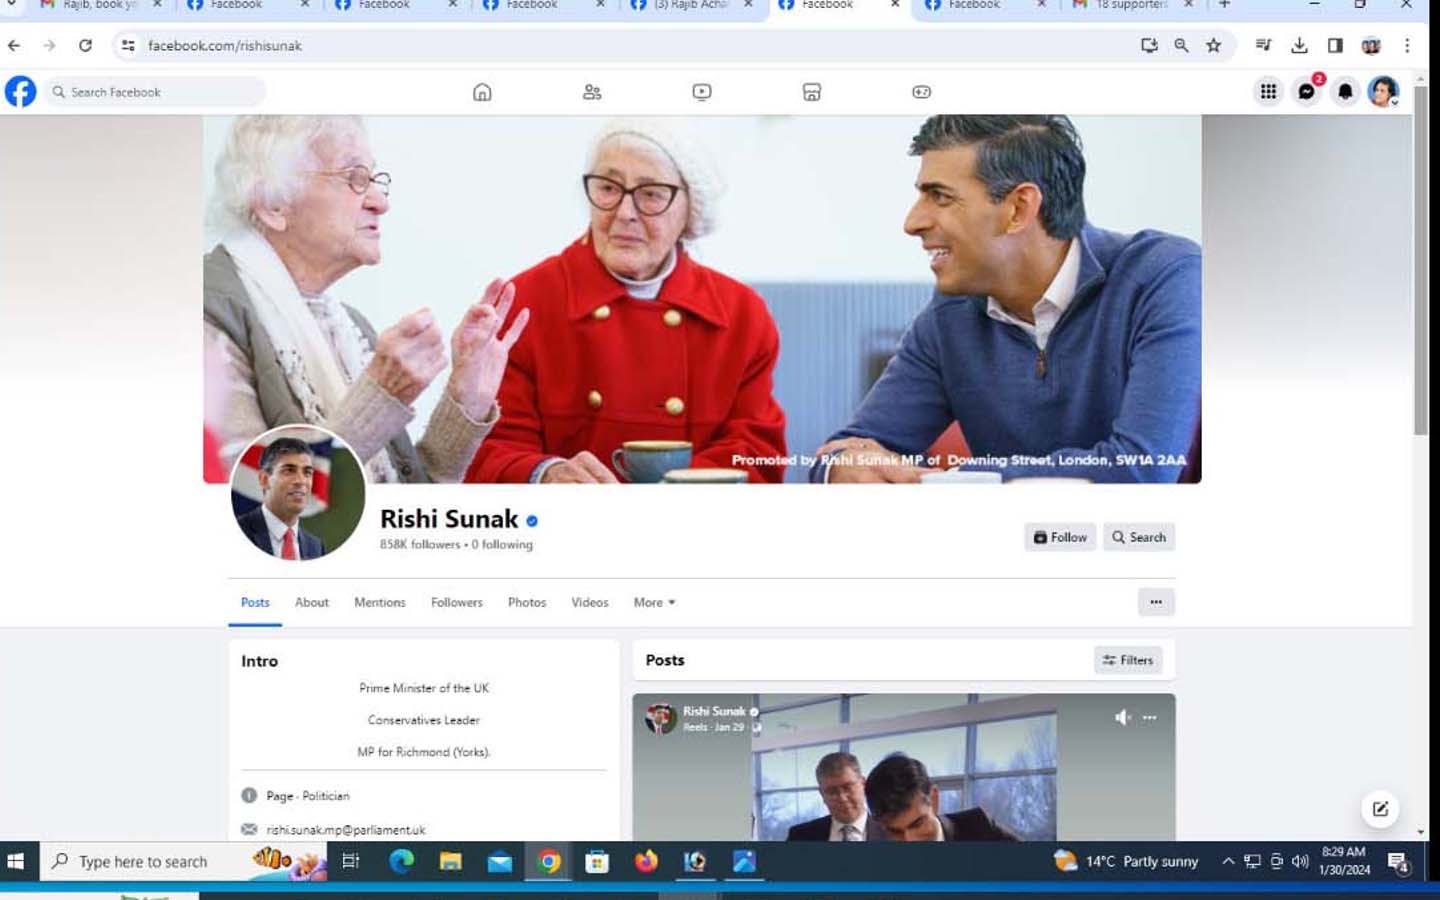Open the Chrome downloads icon

pyautogui.click(x=1299, y=45)
